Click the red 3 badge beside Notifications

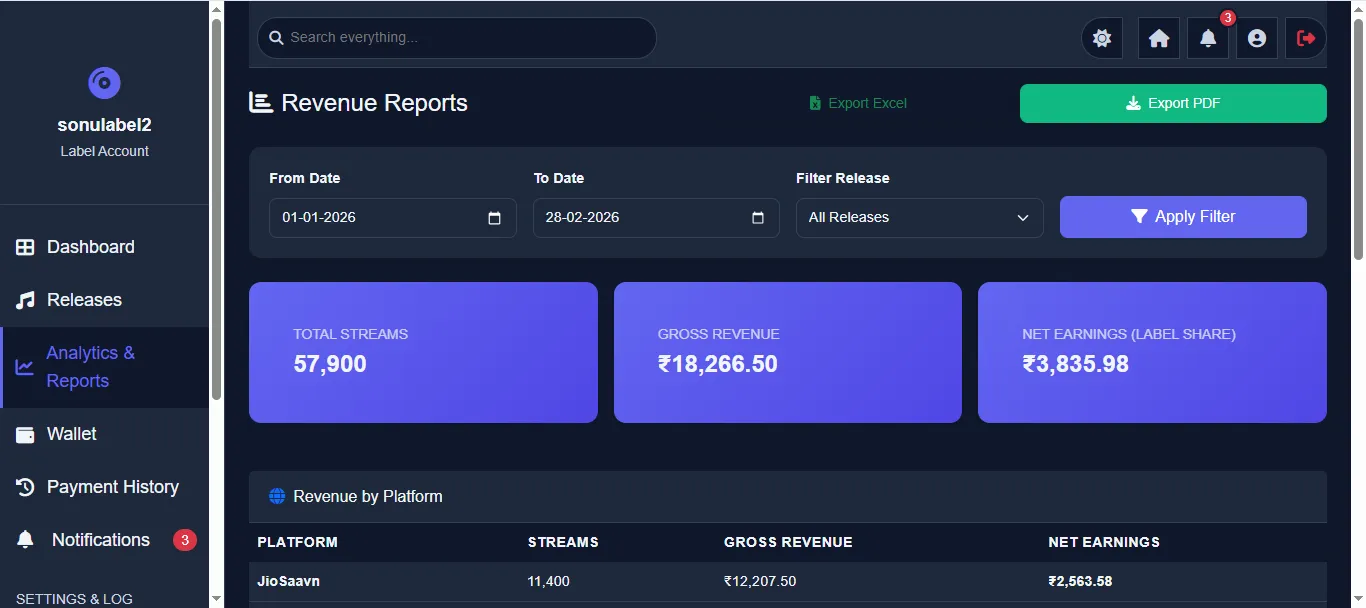(184, 540)
